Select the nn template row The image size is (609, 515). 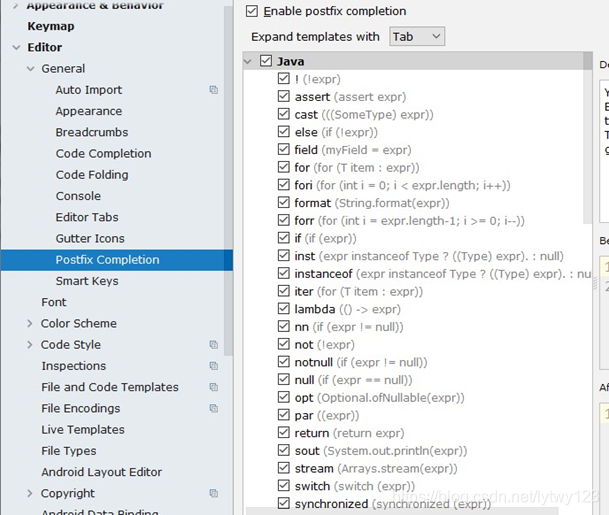point(349,327)
